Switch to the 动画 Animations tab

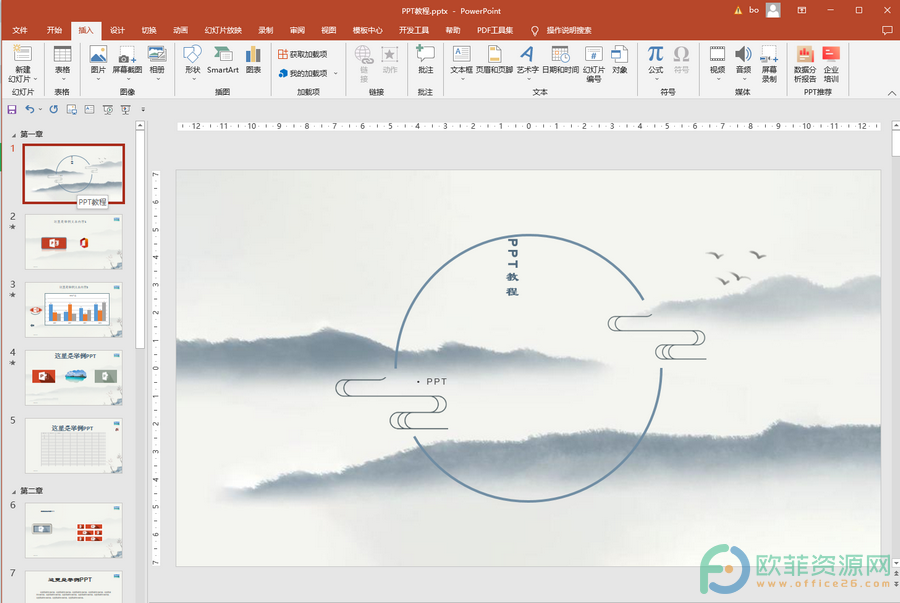(x=181, y=30)
